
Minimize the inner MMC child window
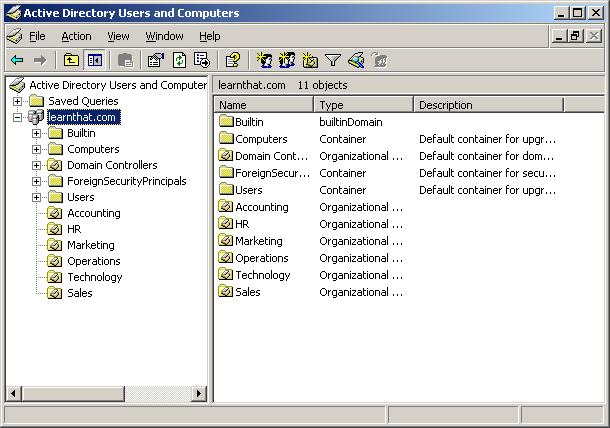(559, 36)
